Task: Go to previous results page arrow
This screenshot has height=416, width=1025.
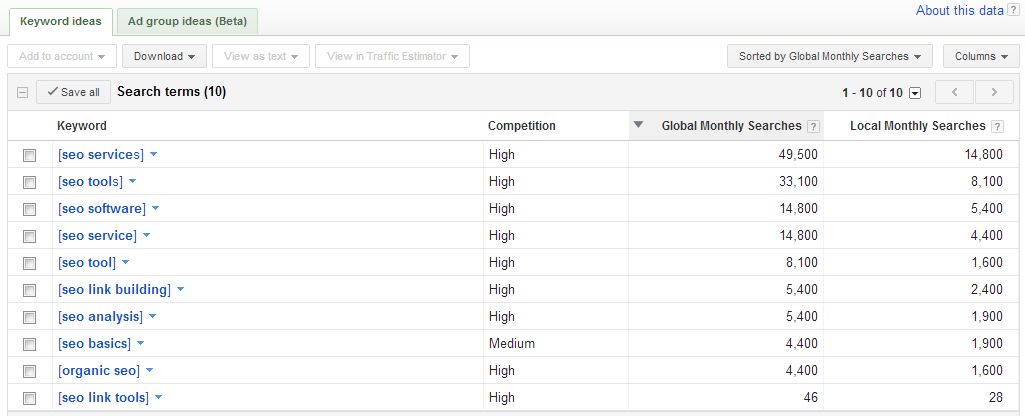Action: point(954,92)
